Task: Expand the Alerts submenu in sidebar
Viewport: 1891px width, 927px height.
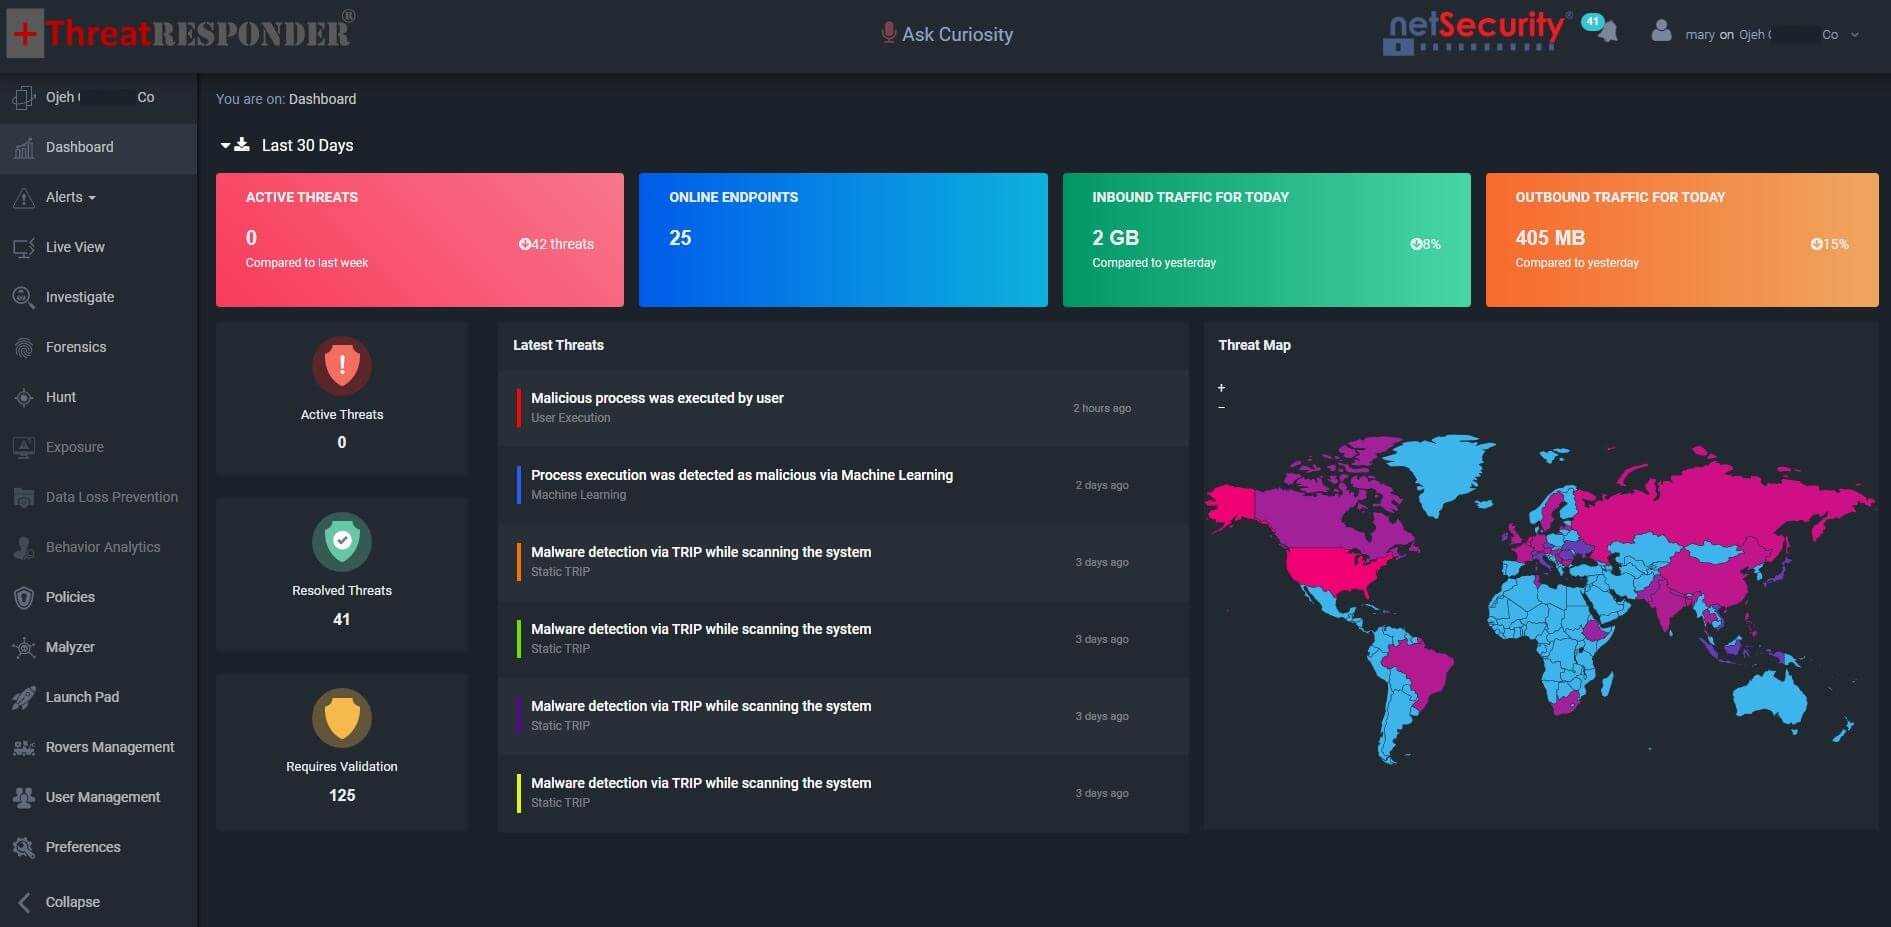Action: pos(70,197)
